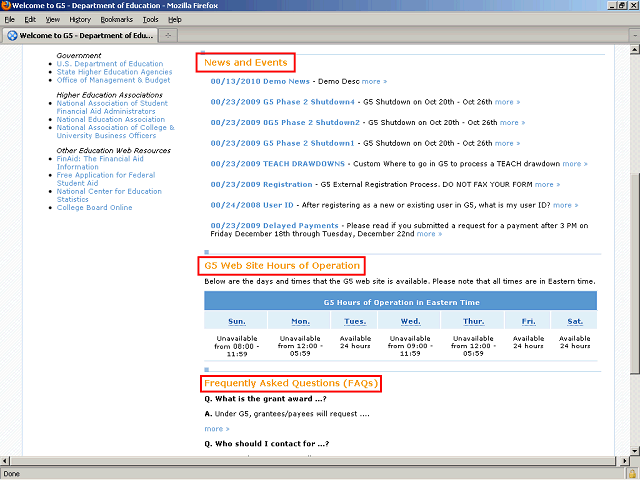
Task: Open the View menu
Action: [53, 20]
